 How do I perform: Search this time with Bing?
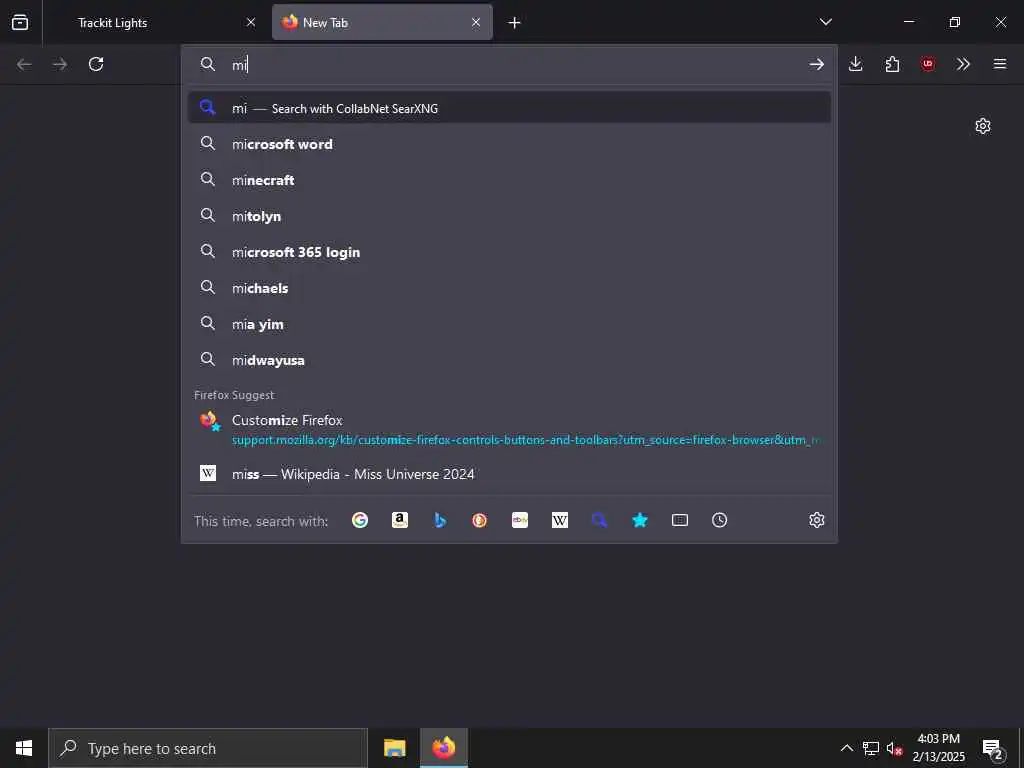click(440, 520)
